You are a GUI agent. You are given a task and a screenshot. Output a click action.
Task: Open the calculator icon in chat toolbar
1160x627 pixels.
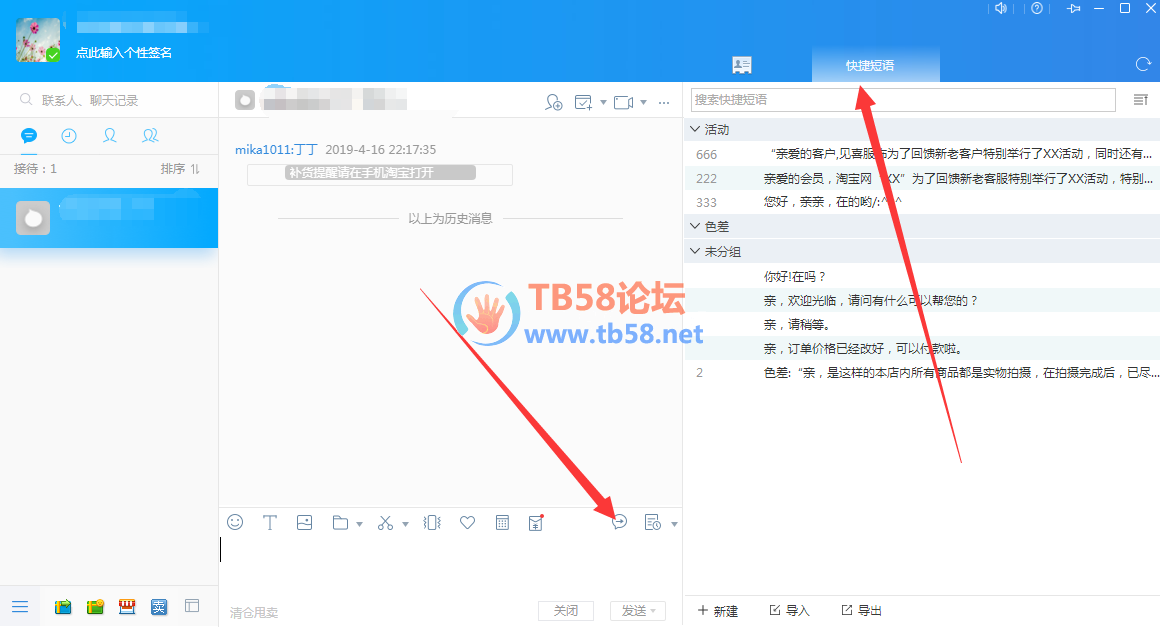tap(503, 522)
